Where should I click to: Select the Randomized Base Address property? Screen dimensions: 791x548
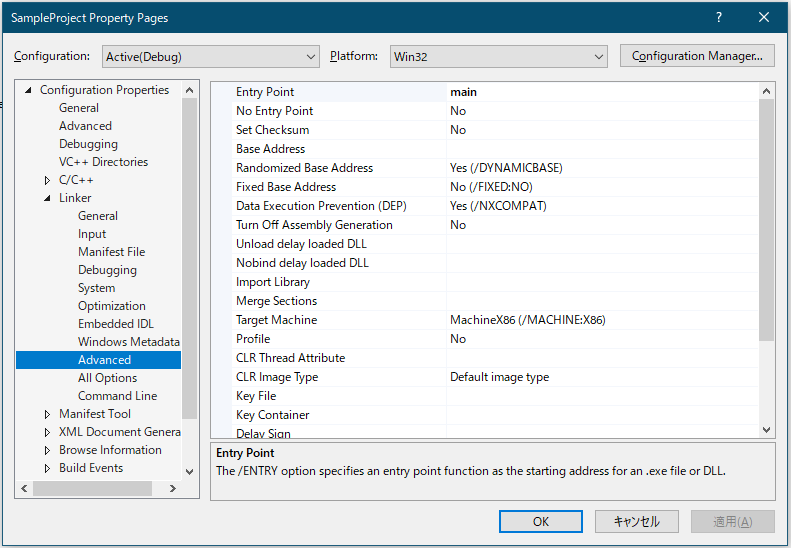(x=304, y=168)
